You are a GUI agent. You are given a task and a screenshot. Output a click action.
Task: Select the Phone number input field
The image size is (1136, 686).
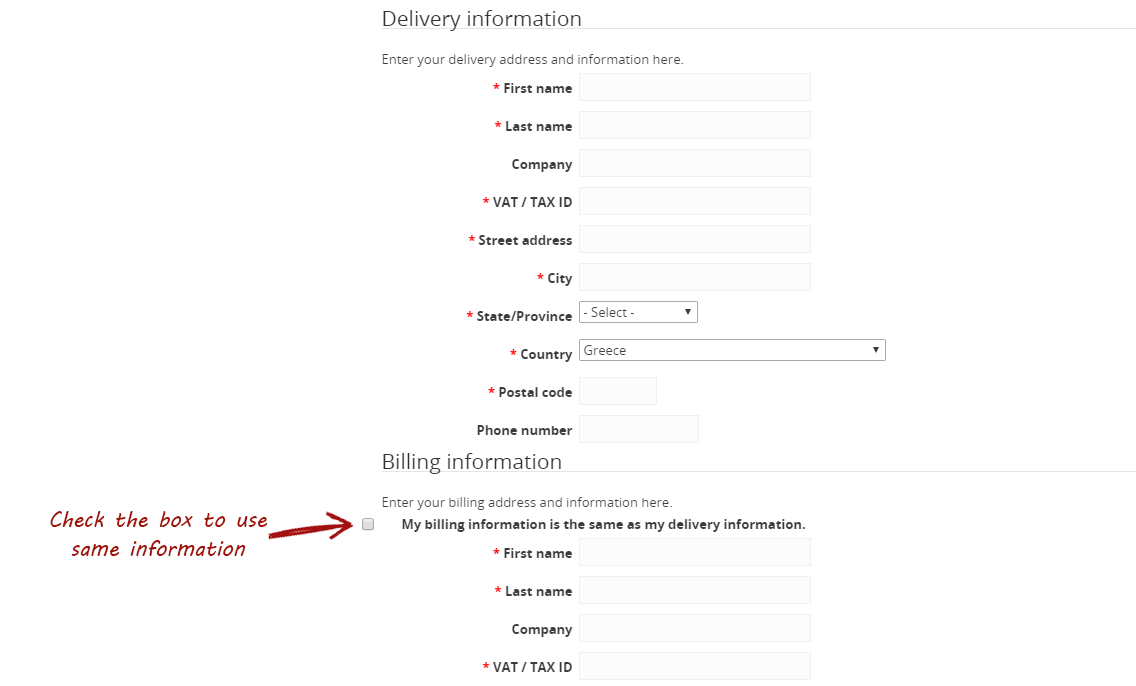[639, 429]
